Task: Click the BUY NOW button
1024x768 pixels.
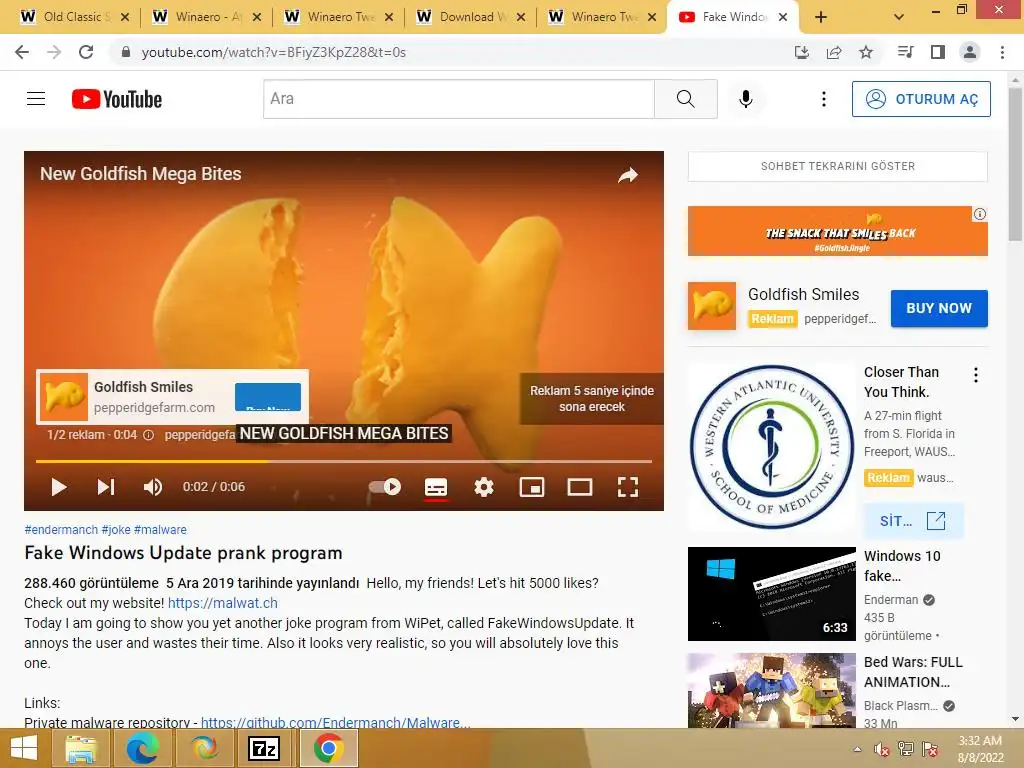Action: tap(939, 308)
